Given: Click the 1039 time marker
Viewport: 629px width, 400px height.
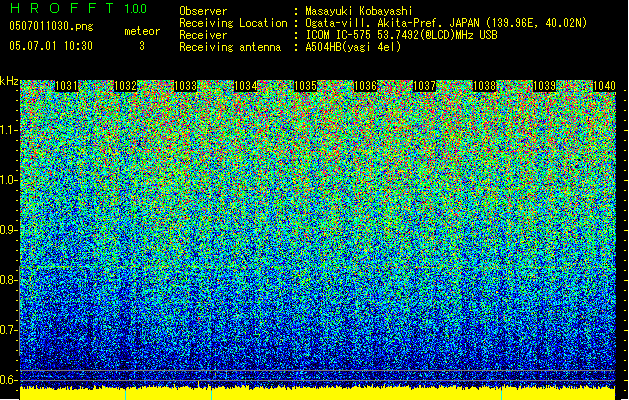Looking at the screenshot, I should pos(544,86).
